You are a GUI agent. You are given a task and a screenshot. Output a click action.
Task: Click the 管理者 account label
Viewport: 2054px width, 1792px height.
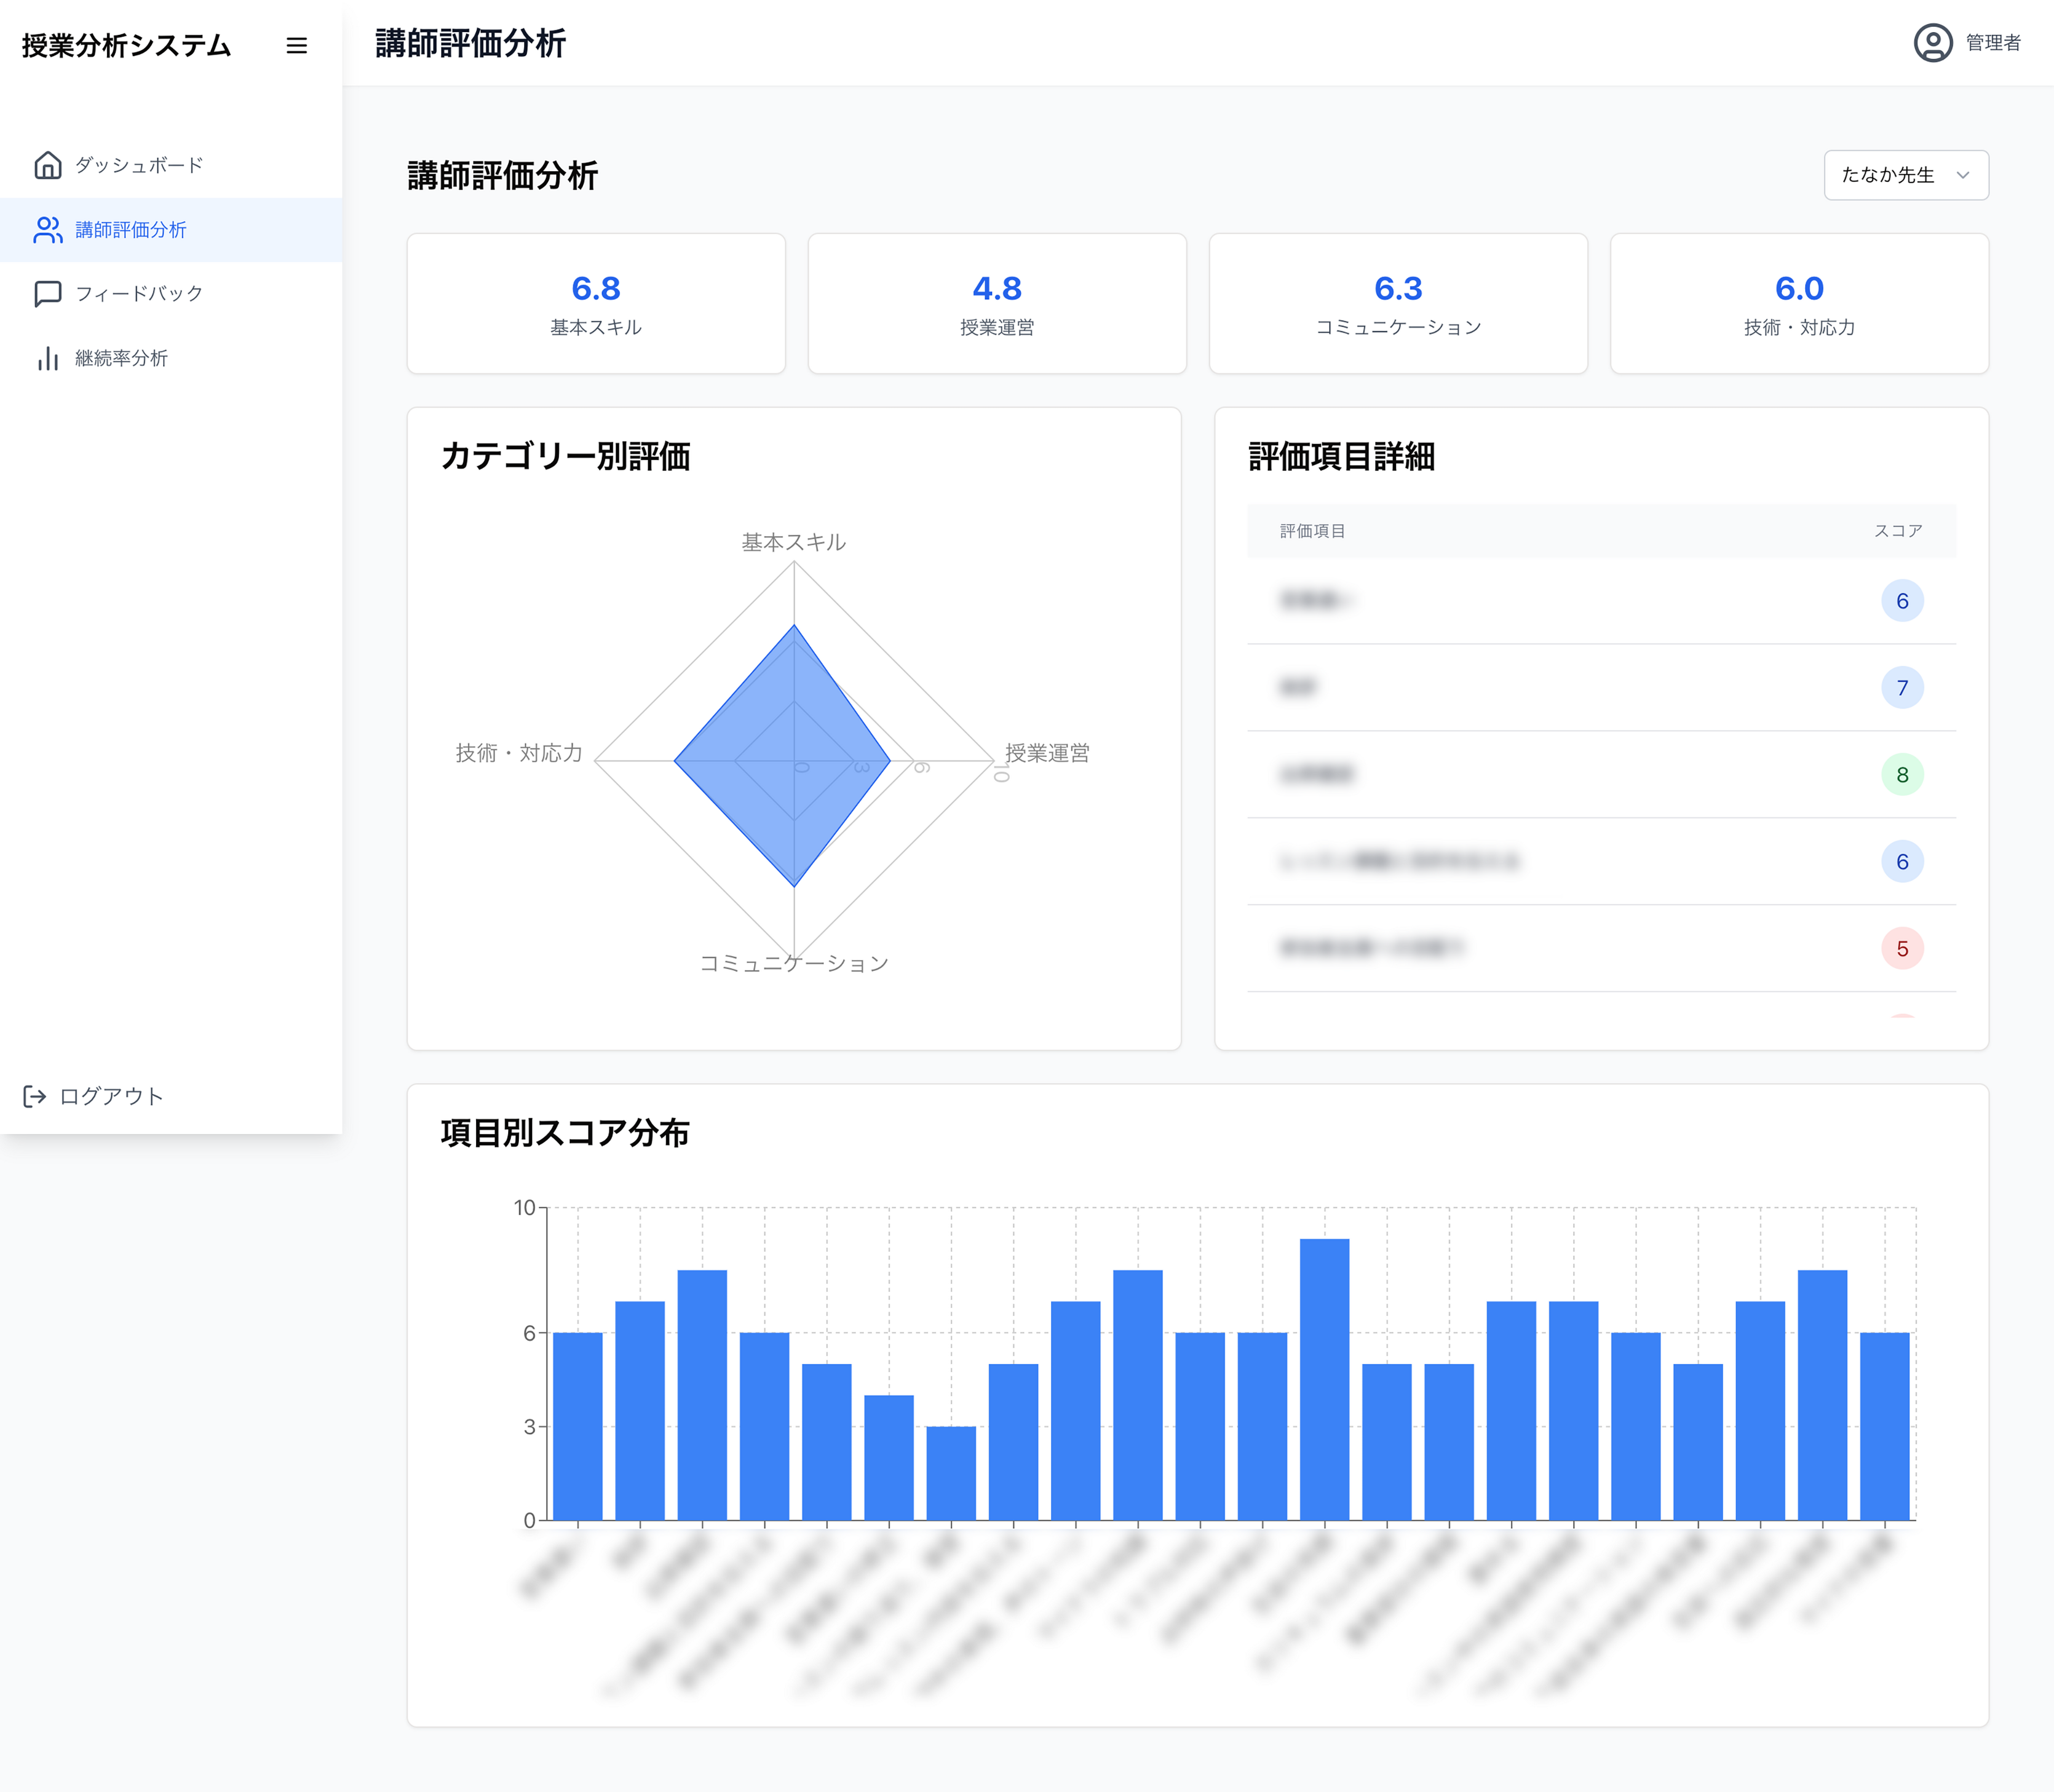(x=1993, y=43)
